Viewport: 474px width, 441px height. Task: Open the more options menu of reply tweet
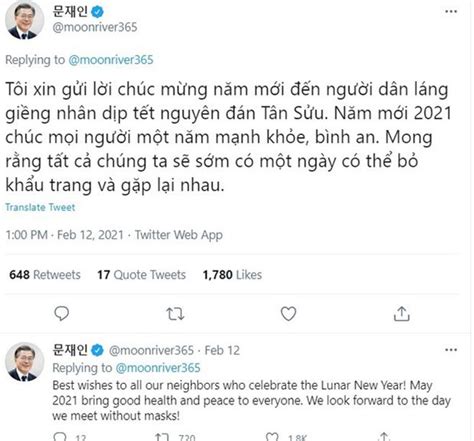pos(451,350)
